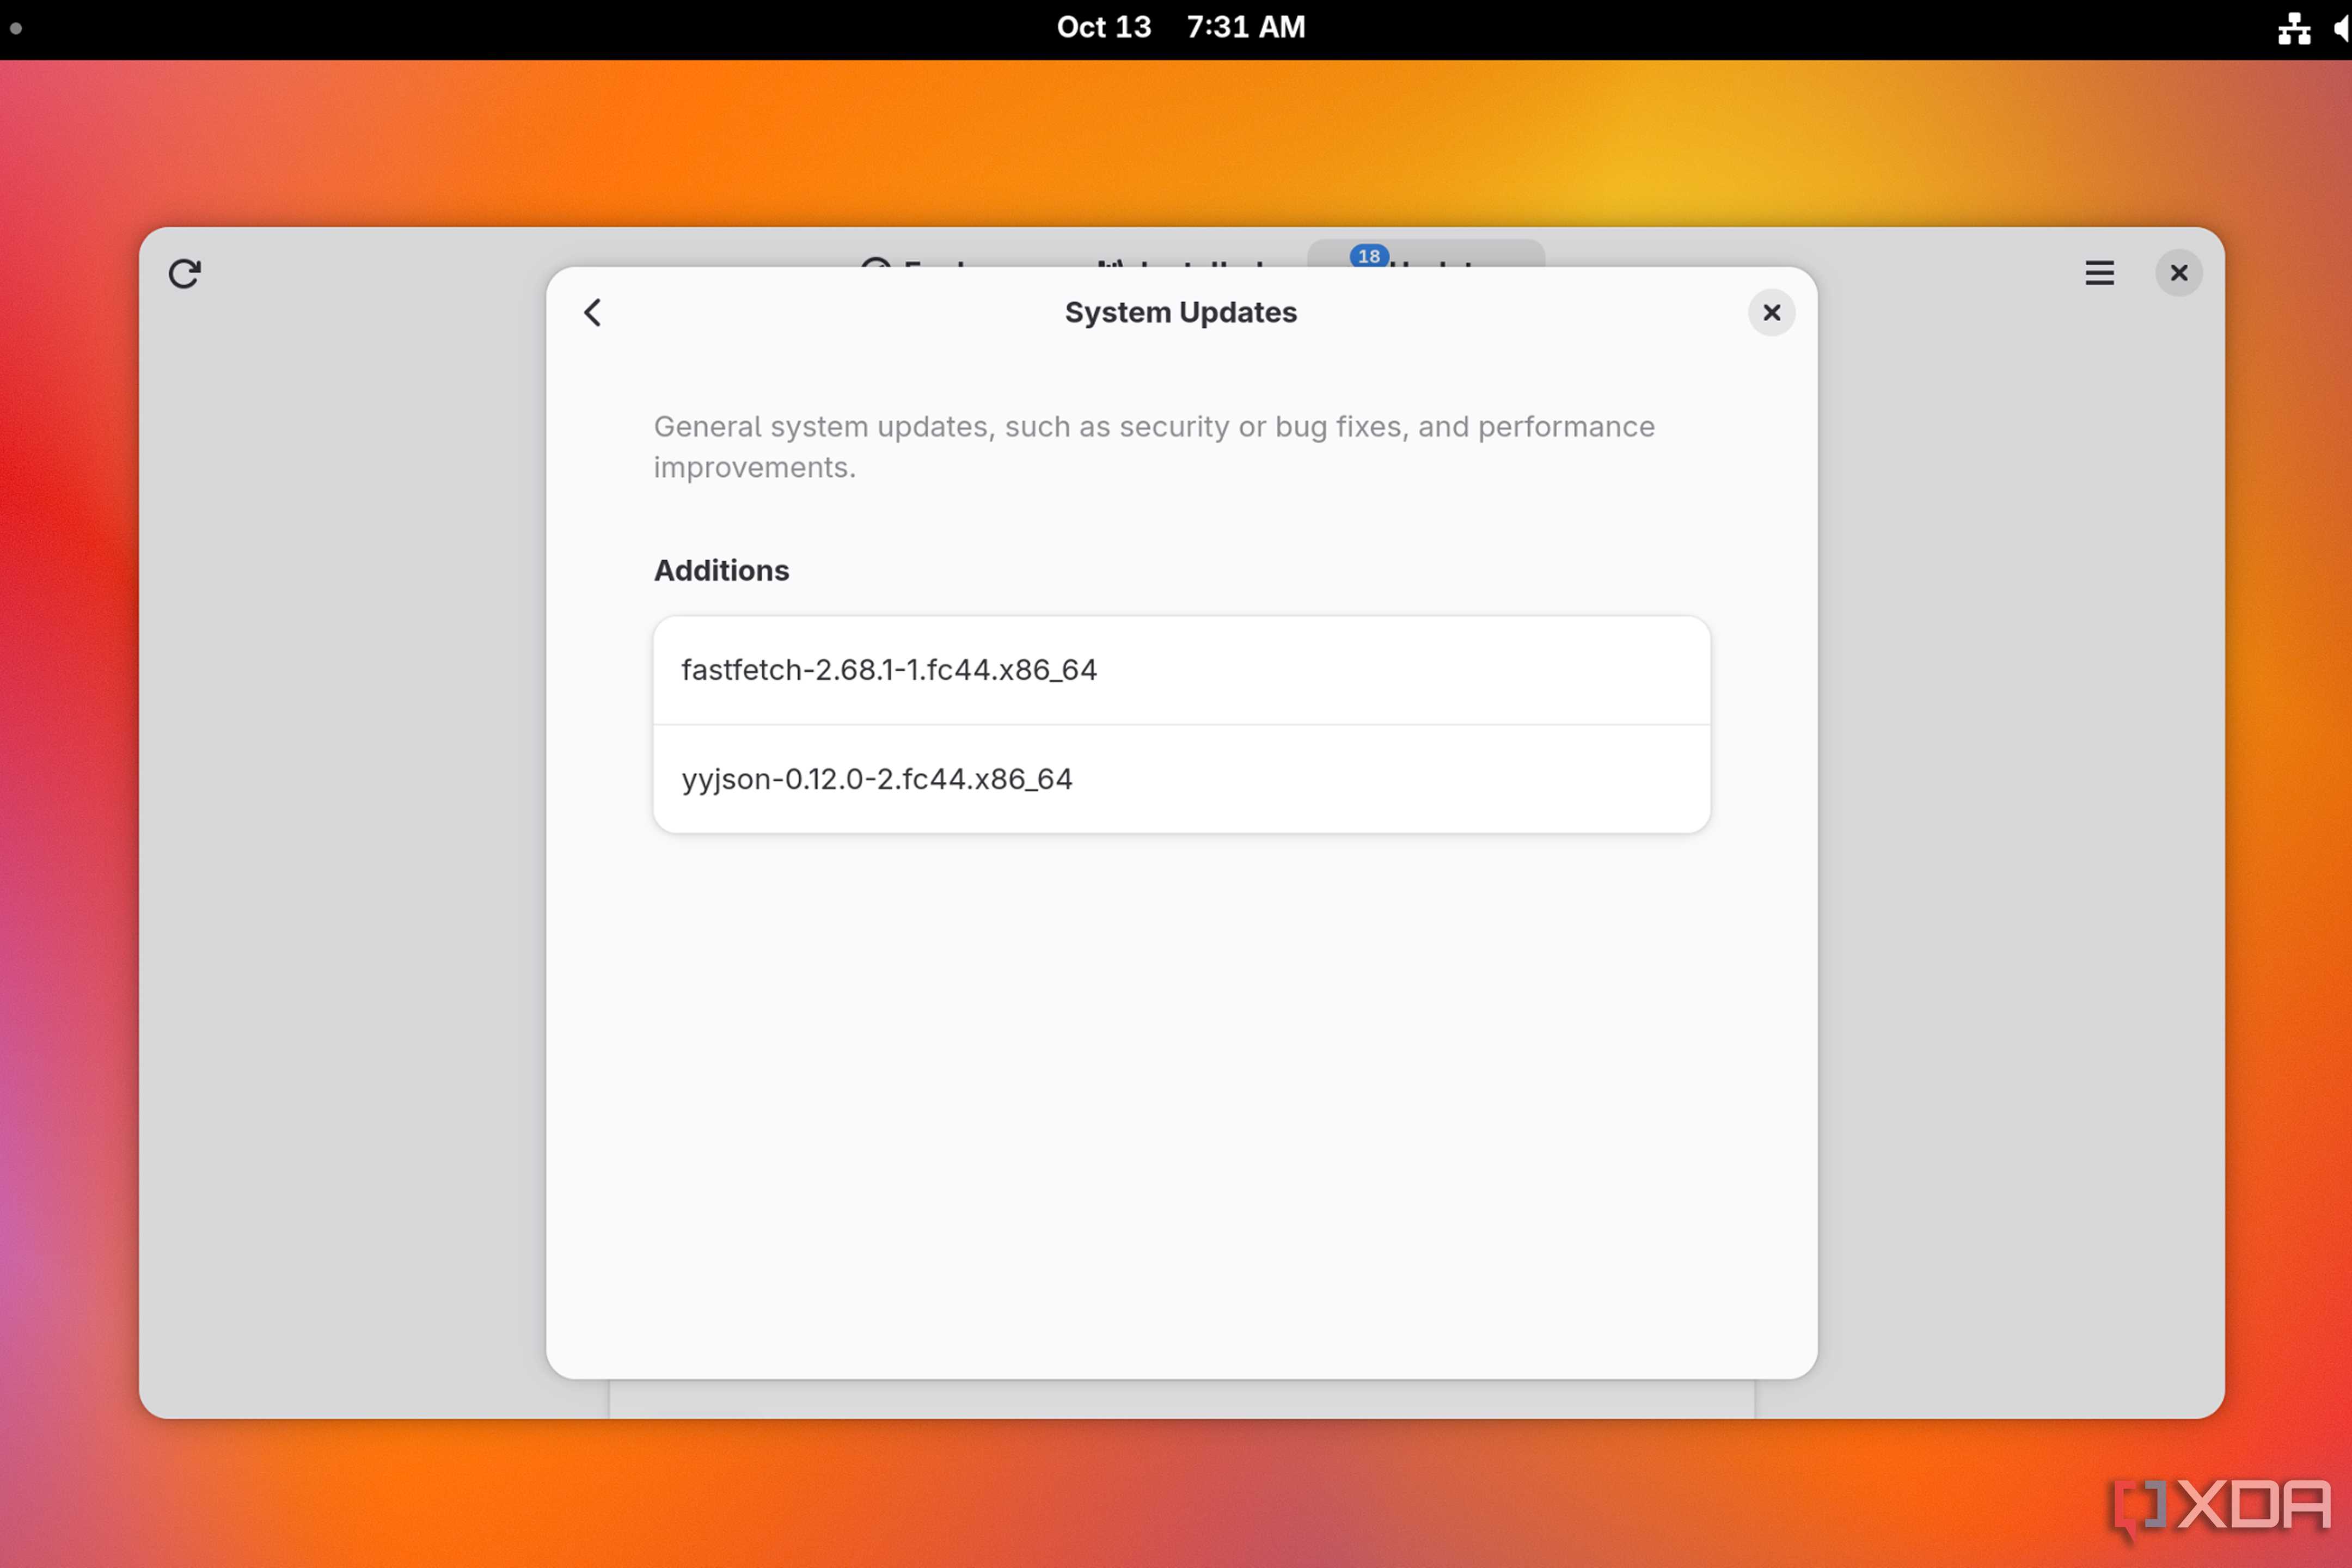
Task: Open the hamburger main menu
Action: [2099, 273]
